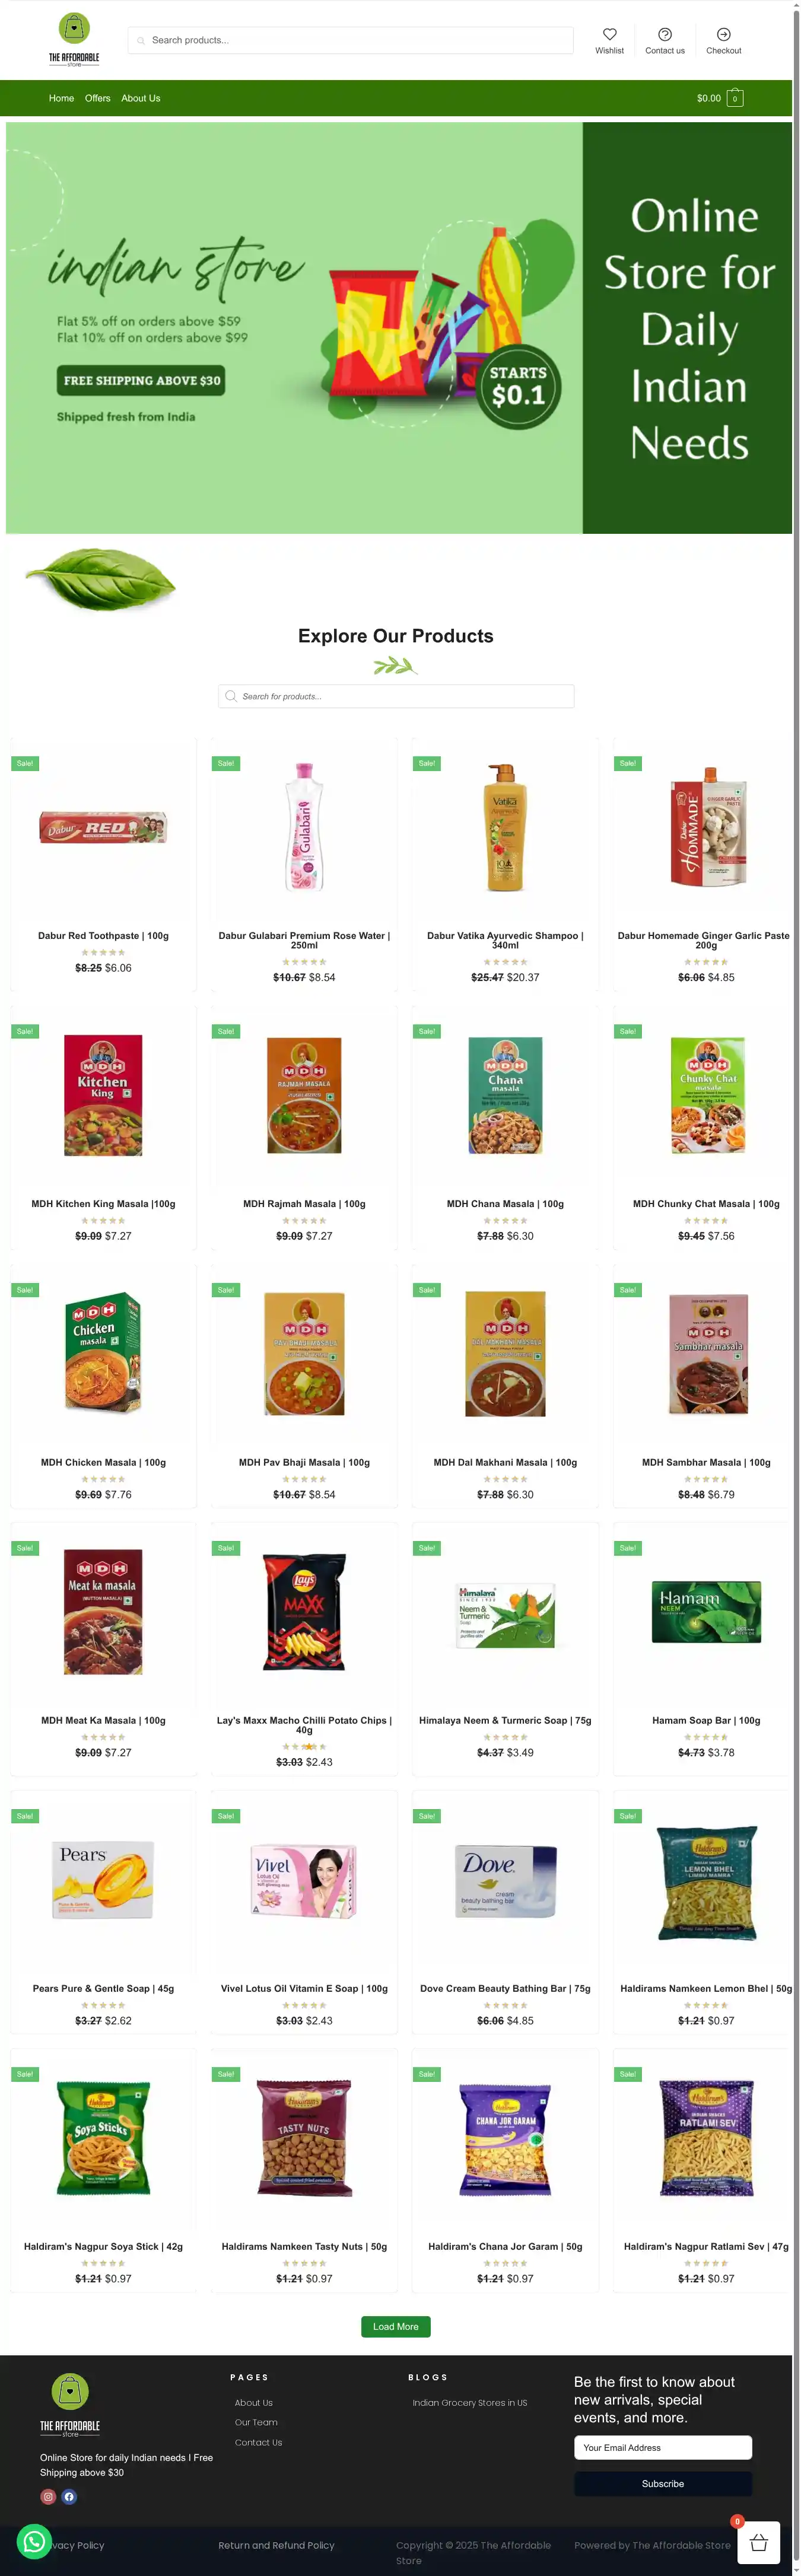Open MDH Chana Masala product thumbnail

click(x=505, y=1095)
